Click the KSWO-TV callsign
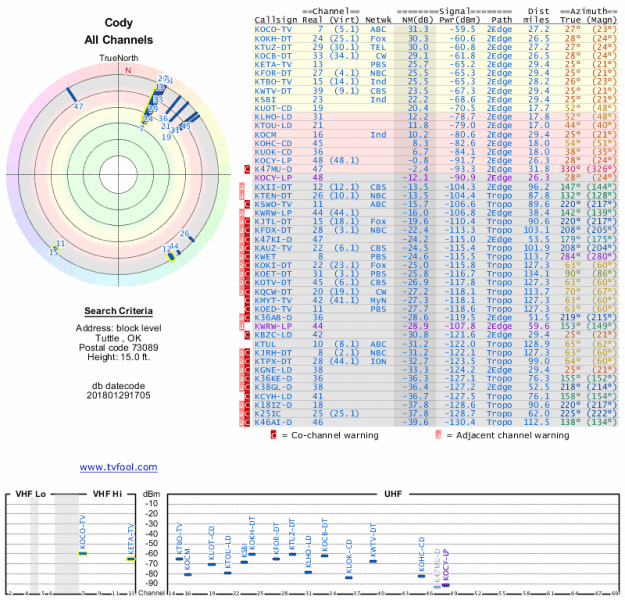Screen dimensions: 625x600 click(x=273, y=205)
